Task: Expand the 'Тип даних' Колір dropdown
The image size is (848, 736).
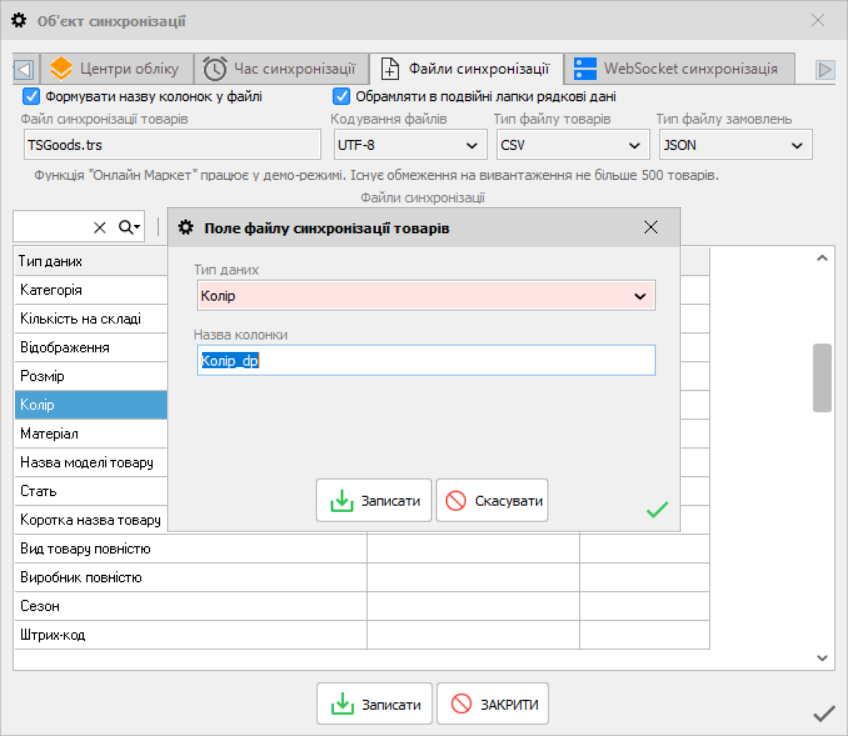Action: 426,296
